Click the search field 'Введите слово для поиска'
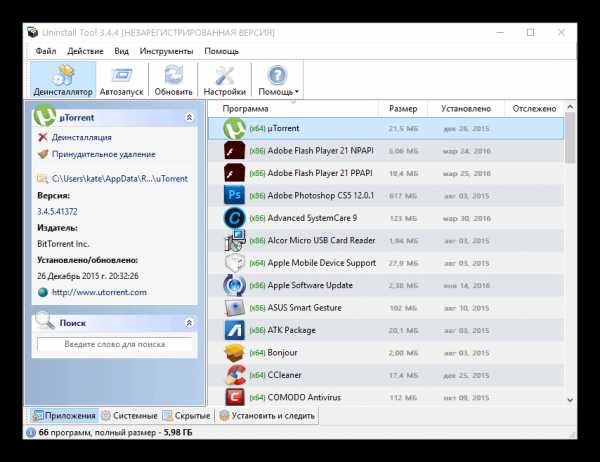This screenshot has width=600, height=462. click(x=115, y=344)
